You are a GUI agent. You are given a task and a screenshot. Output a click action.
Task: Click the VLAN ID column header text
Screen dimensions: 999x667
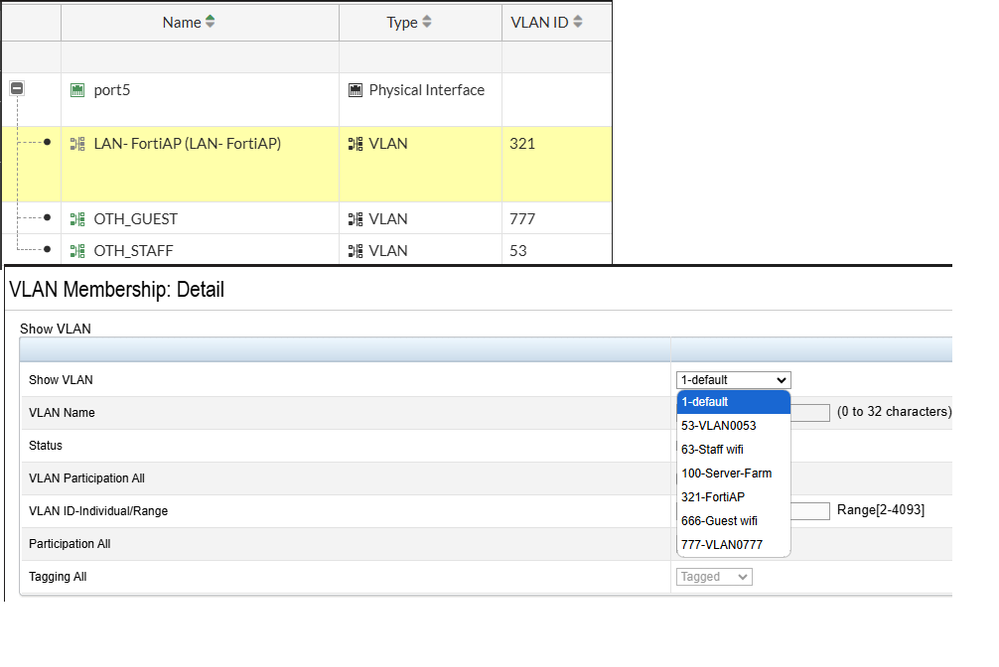(x=540, y=22)
